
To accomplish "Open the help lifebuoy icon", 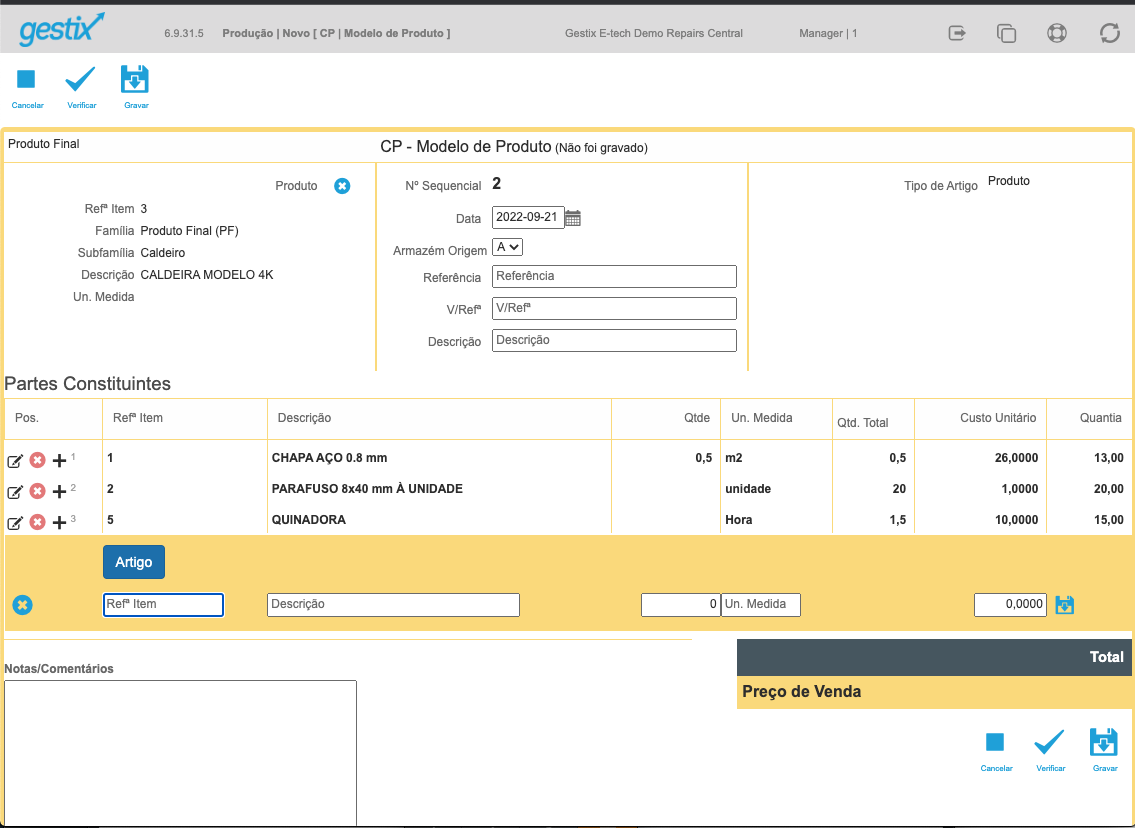I will [x=1057, y=33].
